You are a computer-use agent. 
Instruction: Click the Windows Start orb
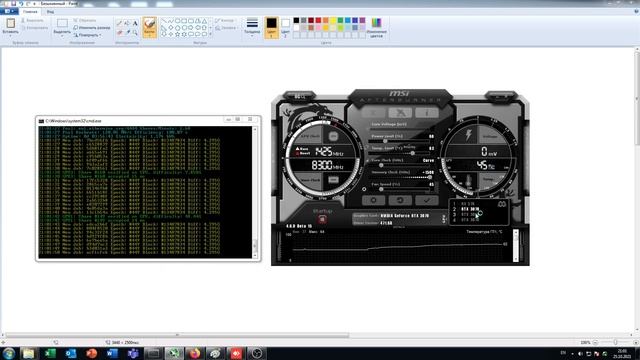pyautogui.click(x=9, y=353)
